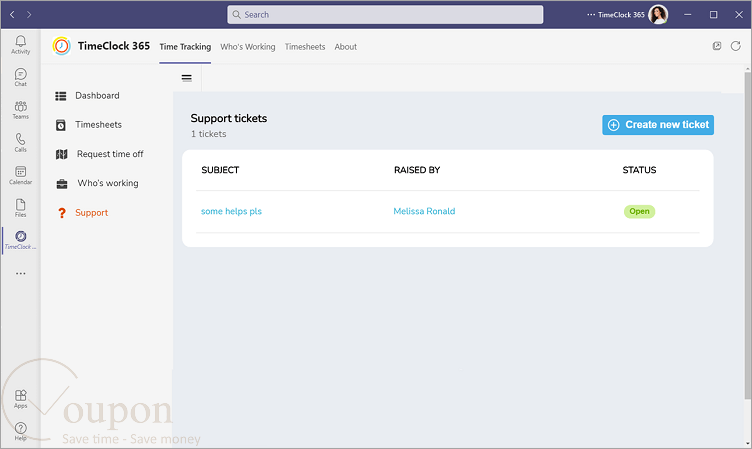Open Chat in the Teams sidebar
The height and width of the screenshot is (449, 752).
[21, 77]
